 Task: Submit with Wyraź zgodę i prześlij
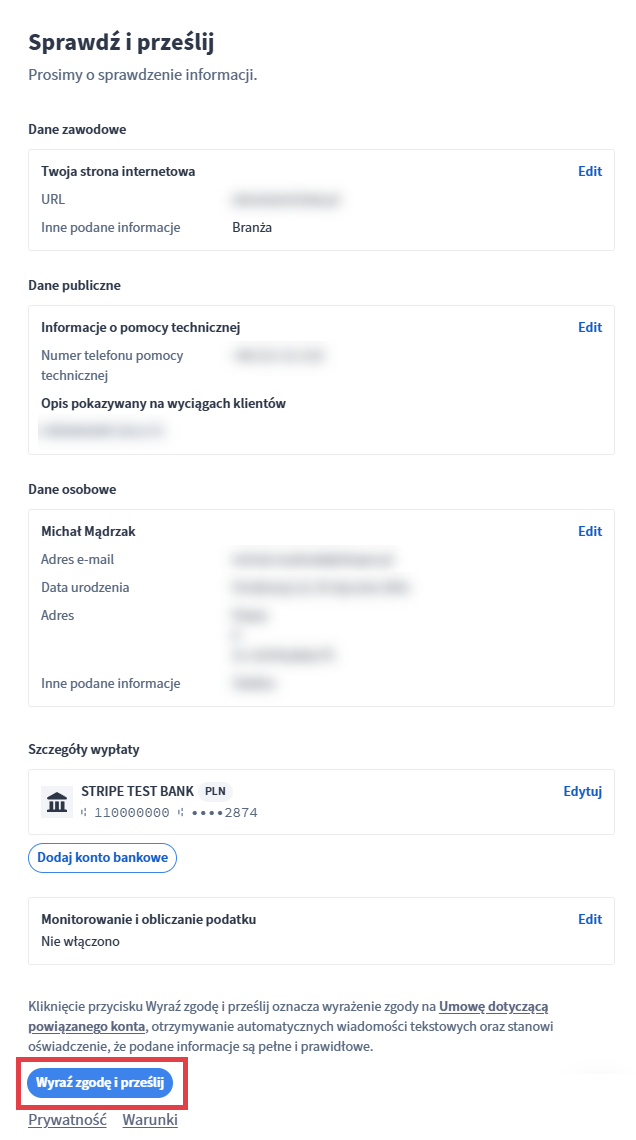(100, 1082)
